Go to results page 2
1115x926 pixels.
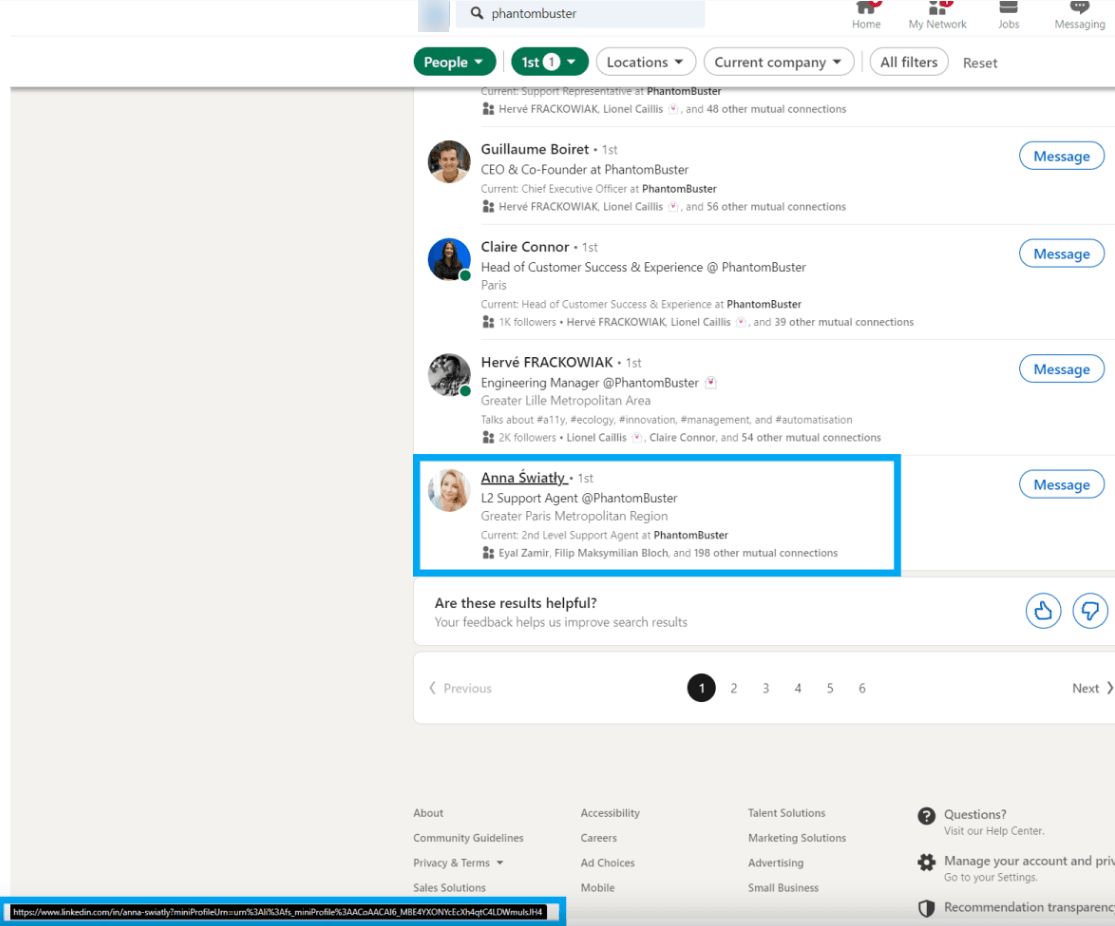733,688
